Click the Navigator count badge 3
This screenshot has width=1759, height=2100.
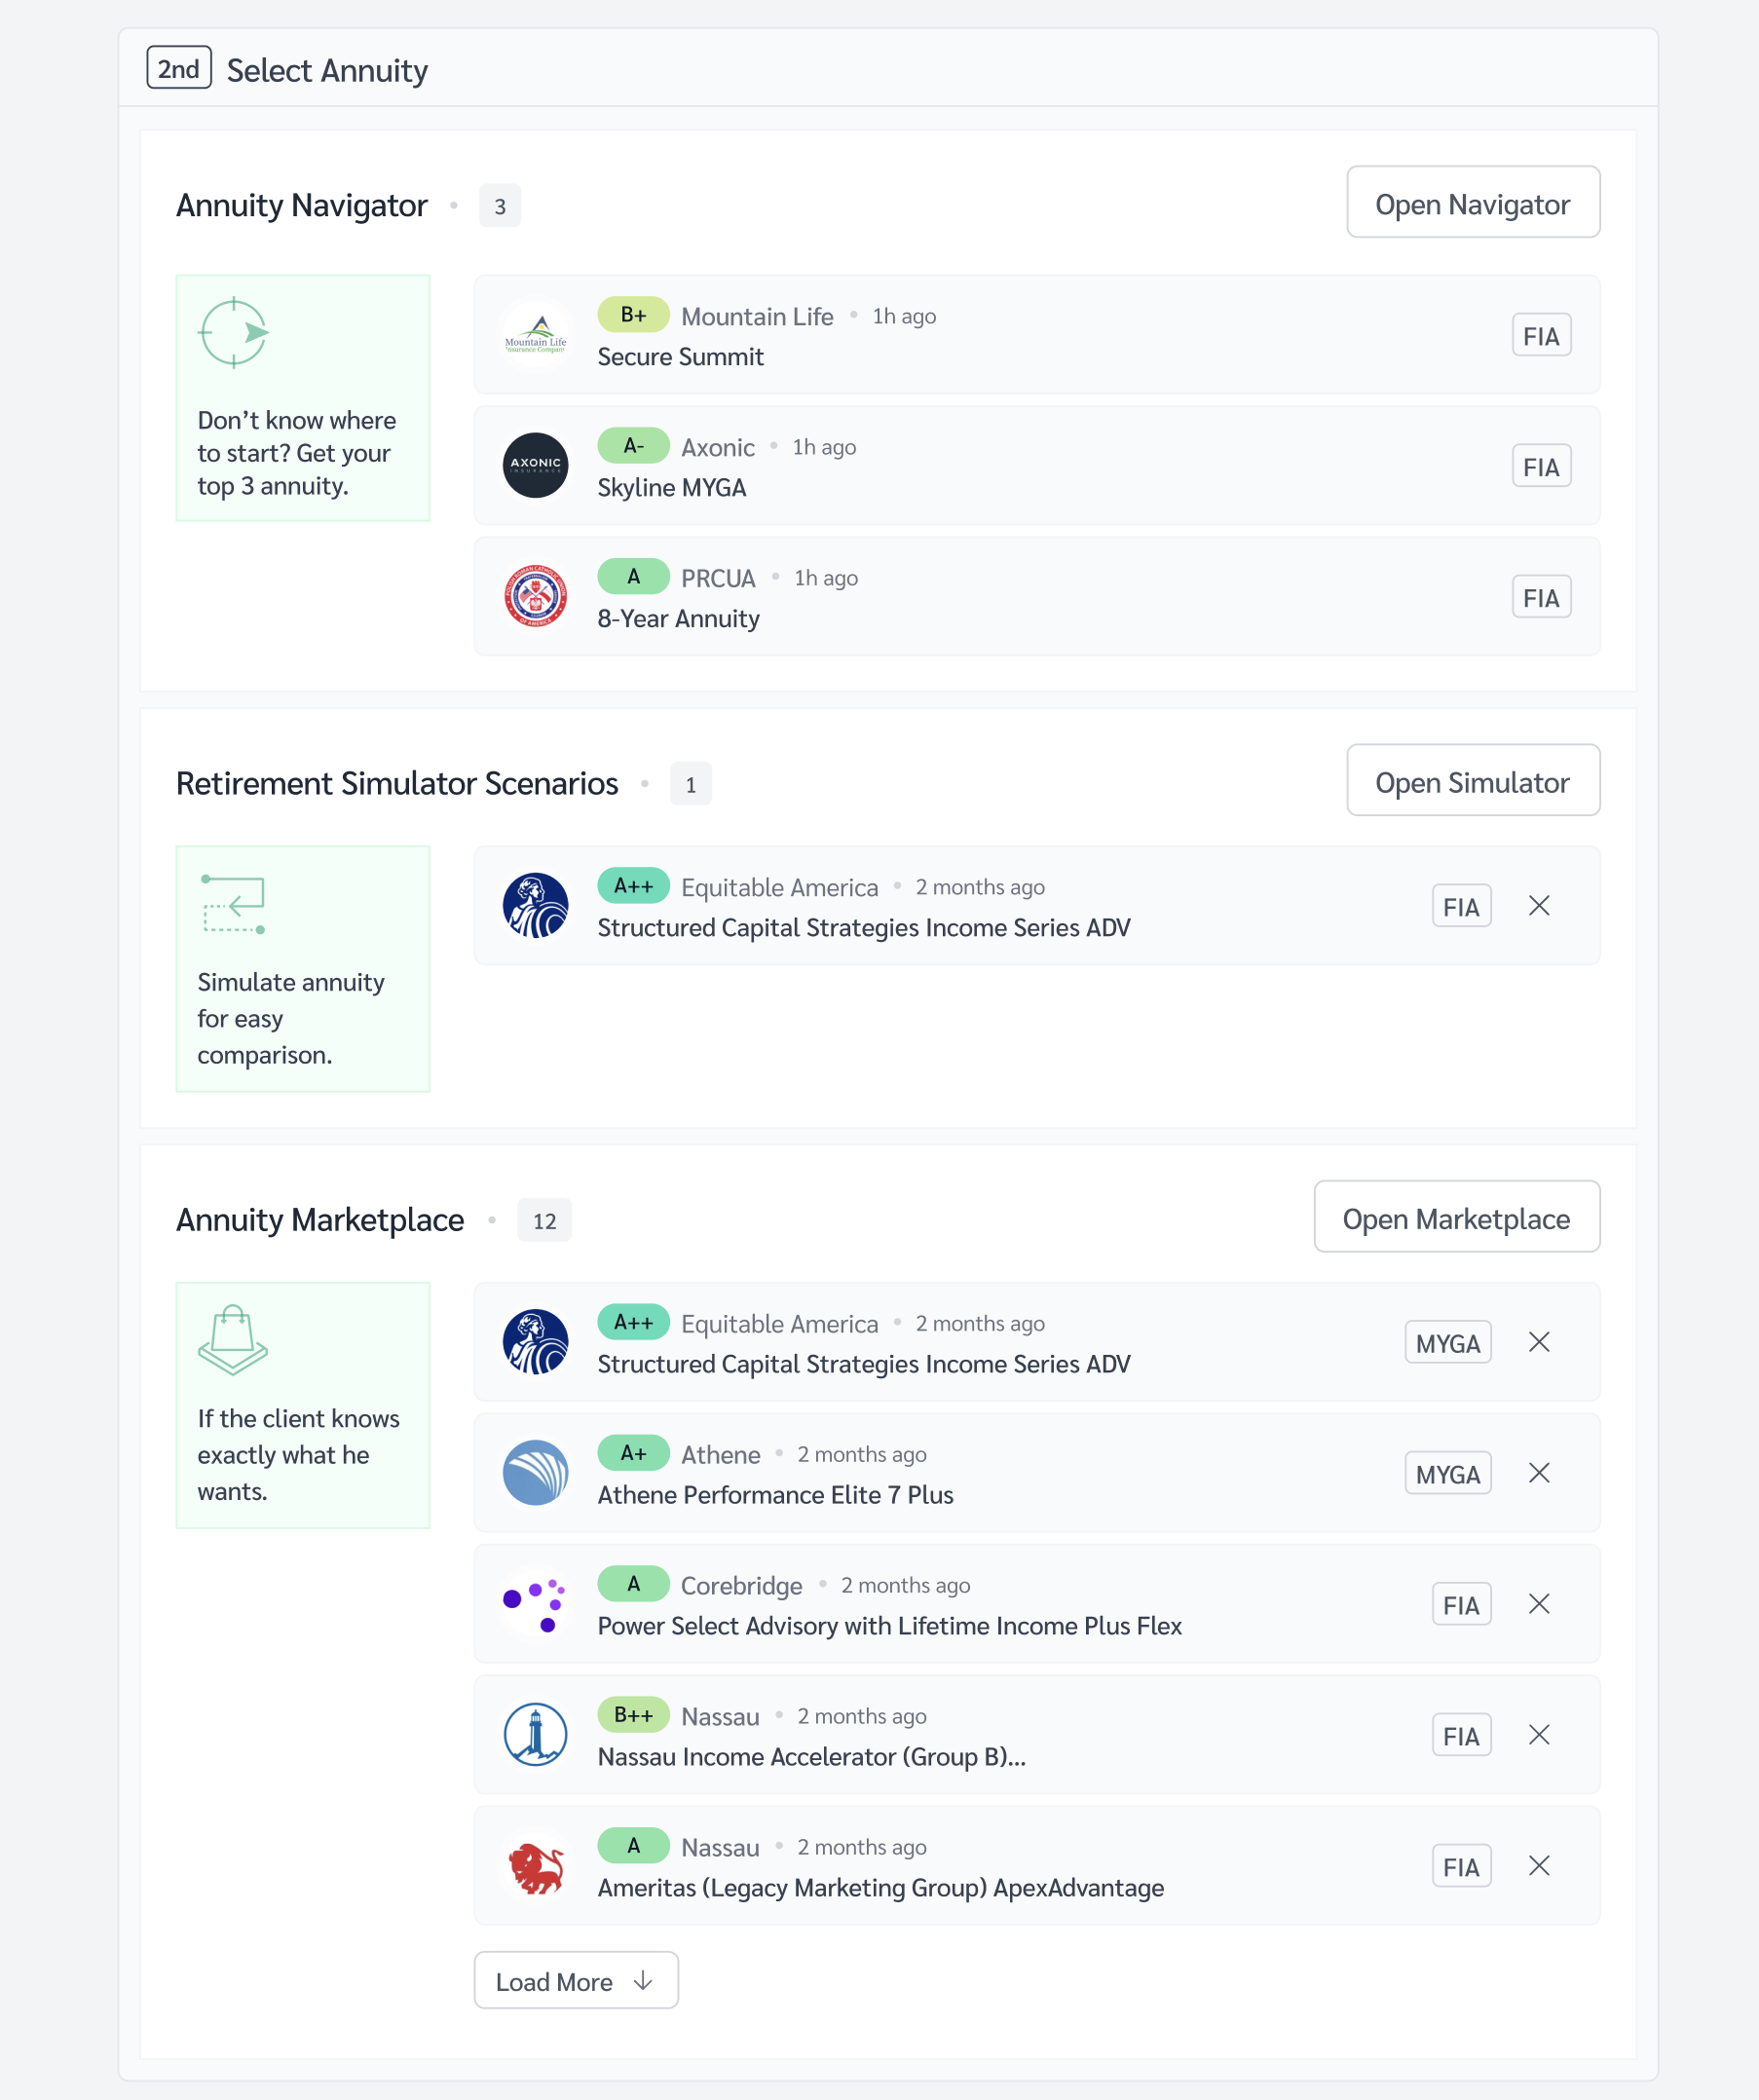[499, 206]
